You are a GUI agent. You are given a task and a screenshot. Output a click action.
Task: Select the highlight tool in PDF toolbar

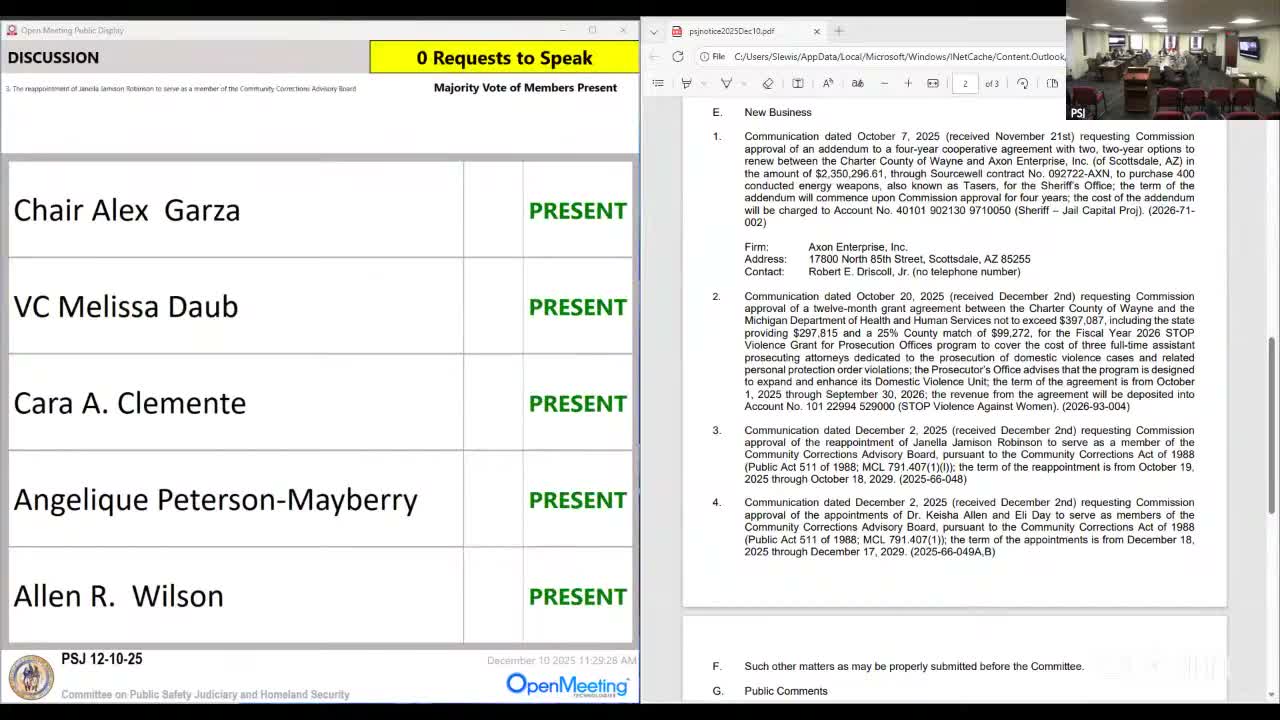point(687,83)
